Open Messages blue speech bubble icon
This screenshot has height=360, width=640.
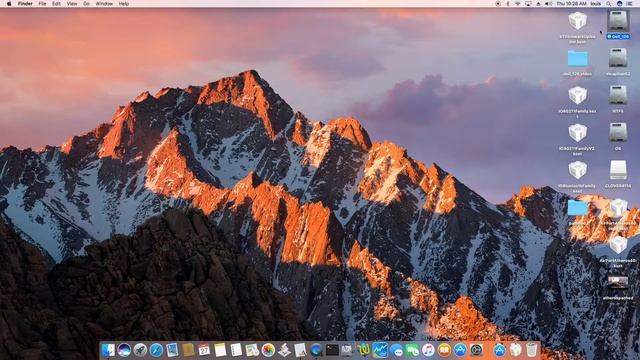[396, 350]
